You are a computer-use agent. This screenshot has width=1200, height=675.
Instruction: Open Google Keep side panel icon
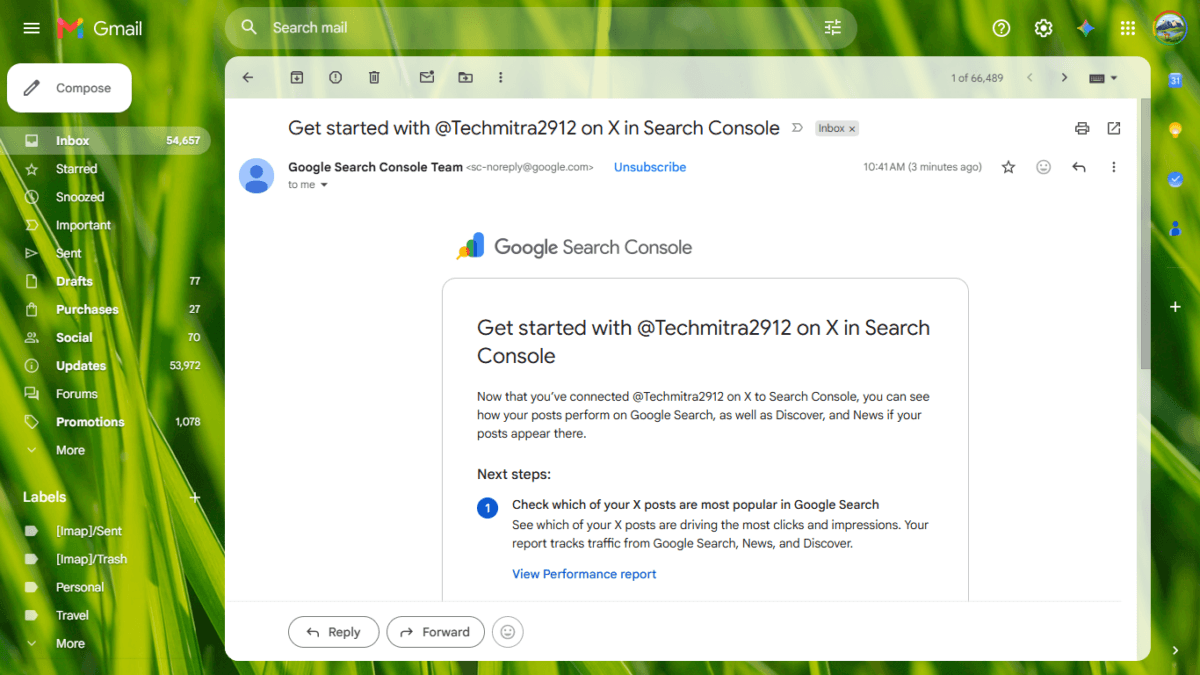click(1176, 130)
